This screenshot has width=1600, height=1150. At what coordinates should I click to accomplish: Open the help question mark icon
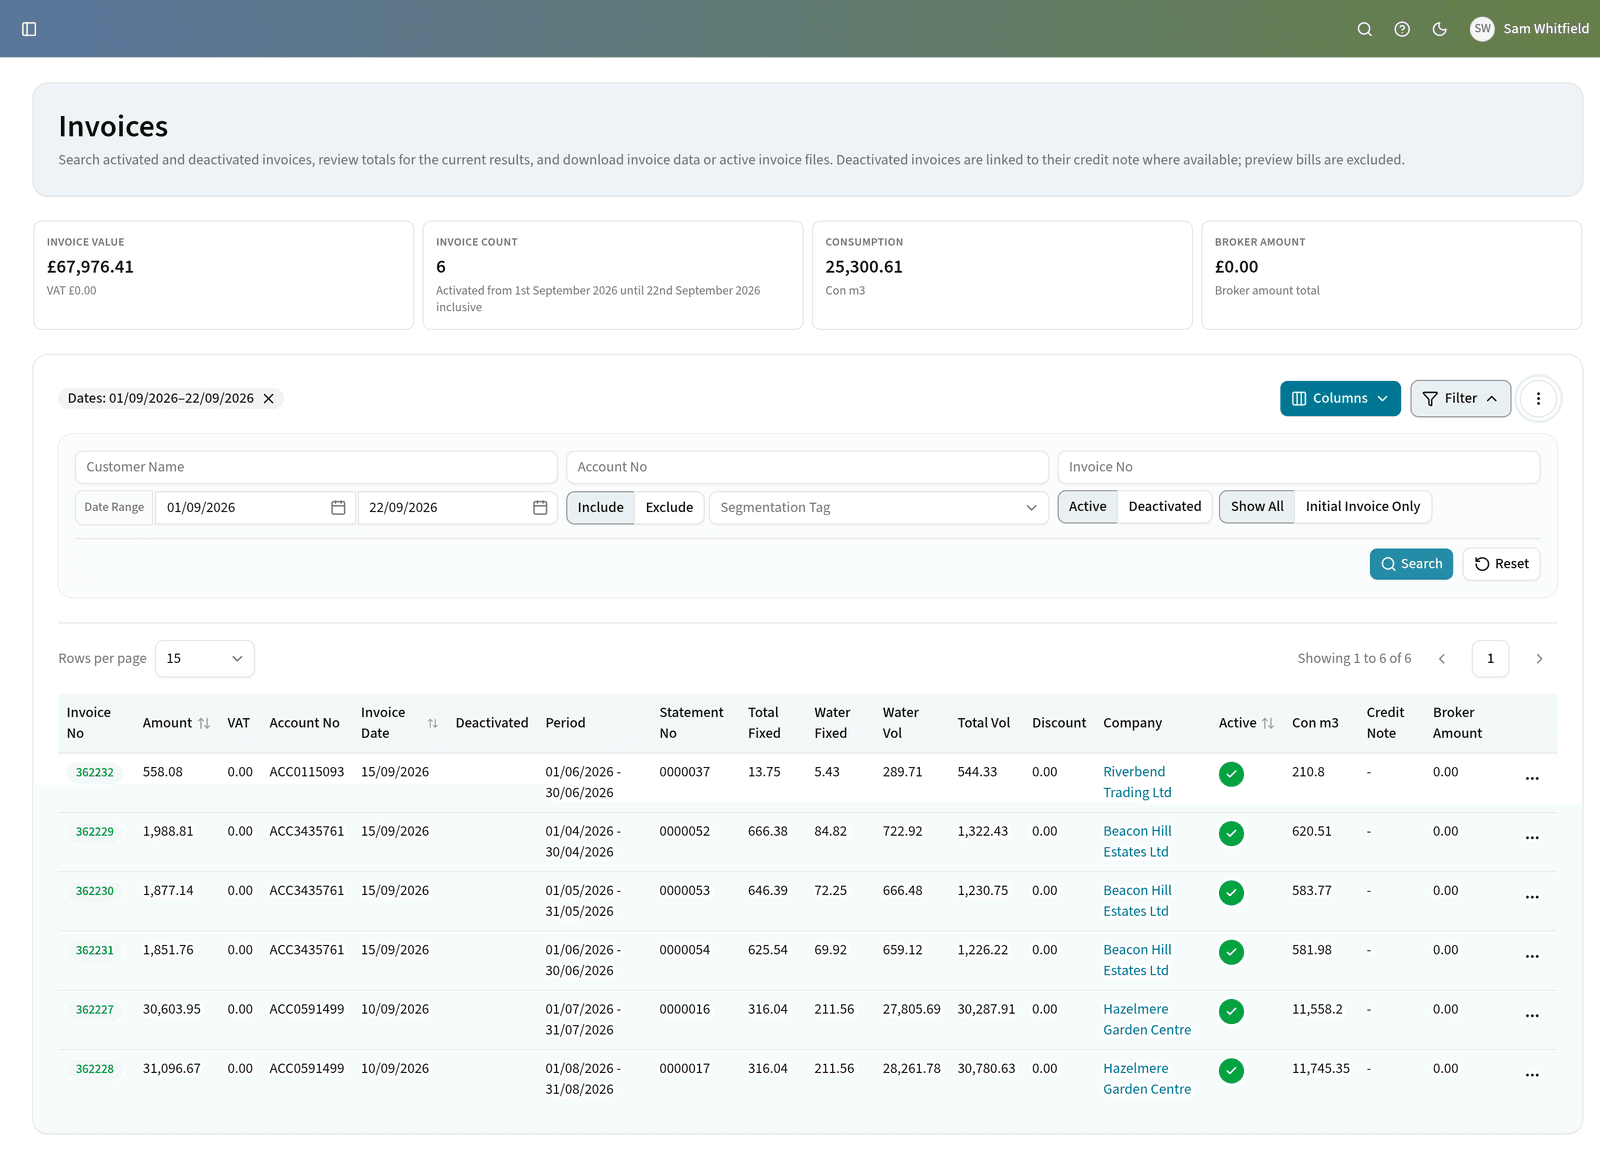pyautogui.click(x=1402, y=29)
